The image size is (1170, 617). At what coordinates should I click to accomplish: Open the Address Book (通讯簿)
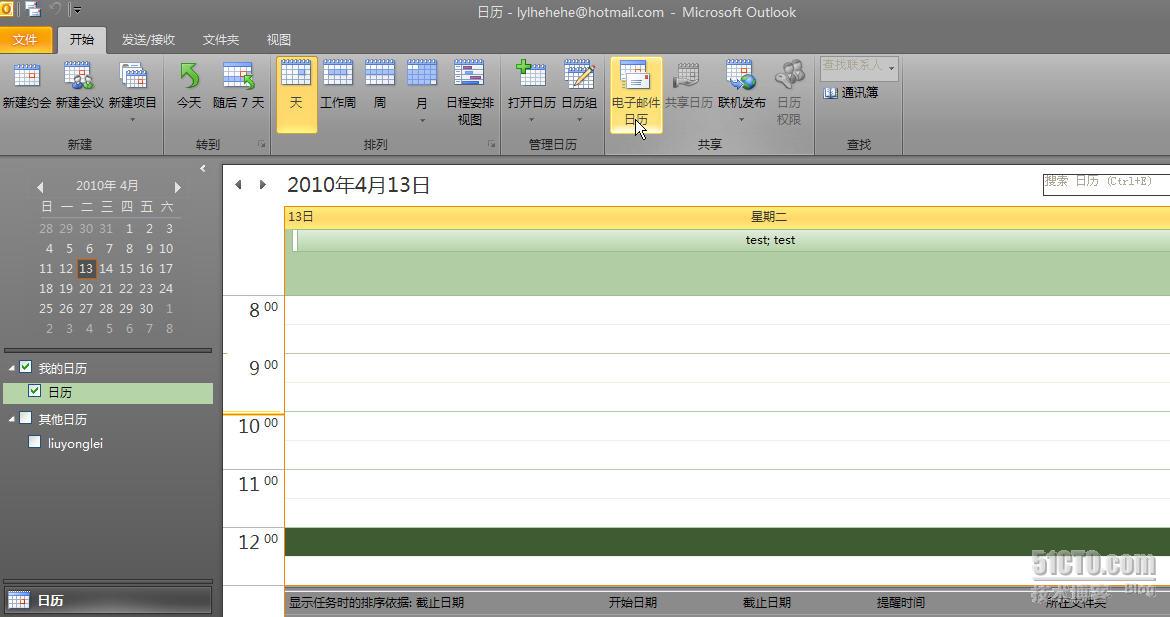click(x=851, y=93)
